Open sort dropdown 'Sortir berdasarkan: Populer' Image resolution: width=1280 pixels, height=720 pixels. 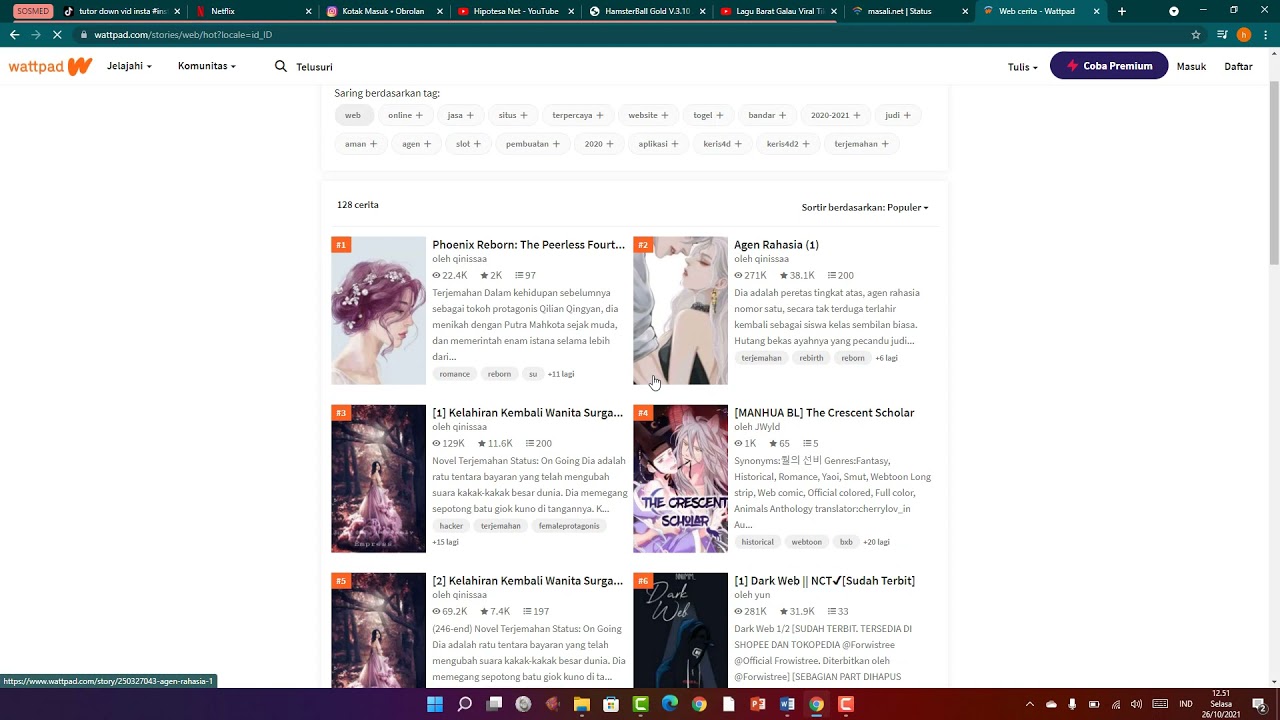[x=865, y=207]
